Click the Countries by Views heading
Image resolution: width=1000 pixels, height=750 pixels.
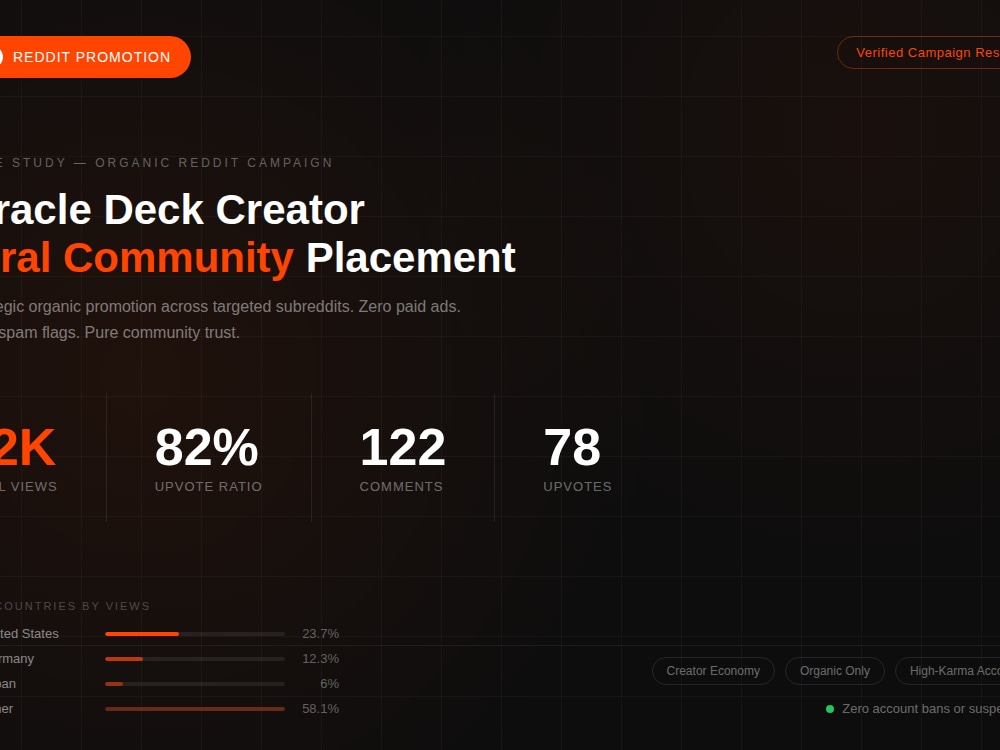point(75,606)
